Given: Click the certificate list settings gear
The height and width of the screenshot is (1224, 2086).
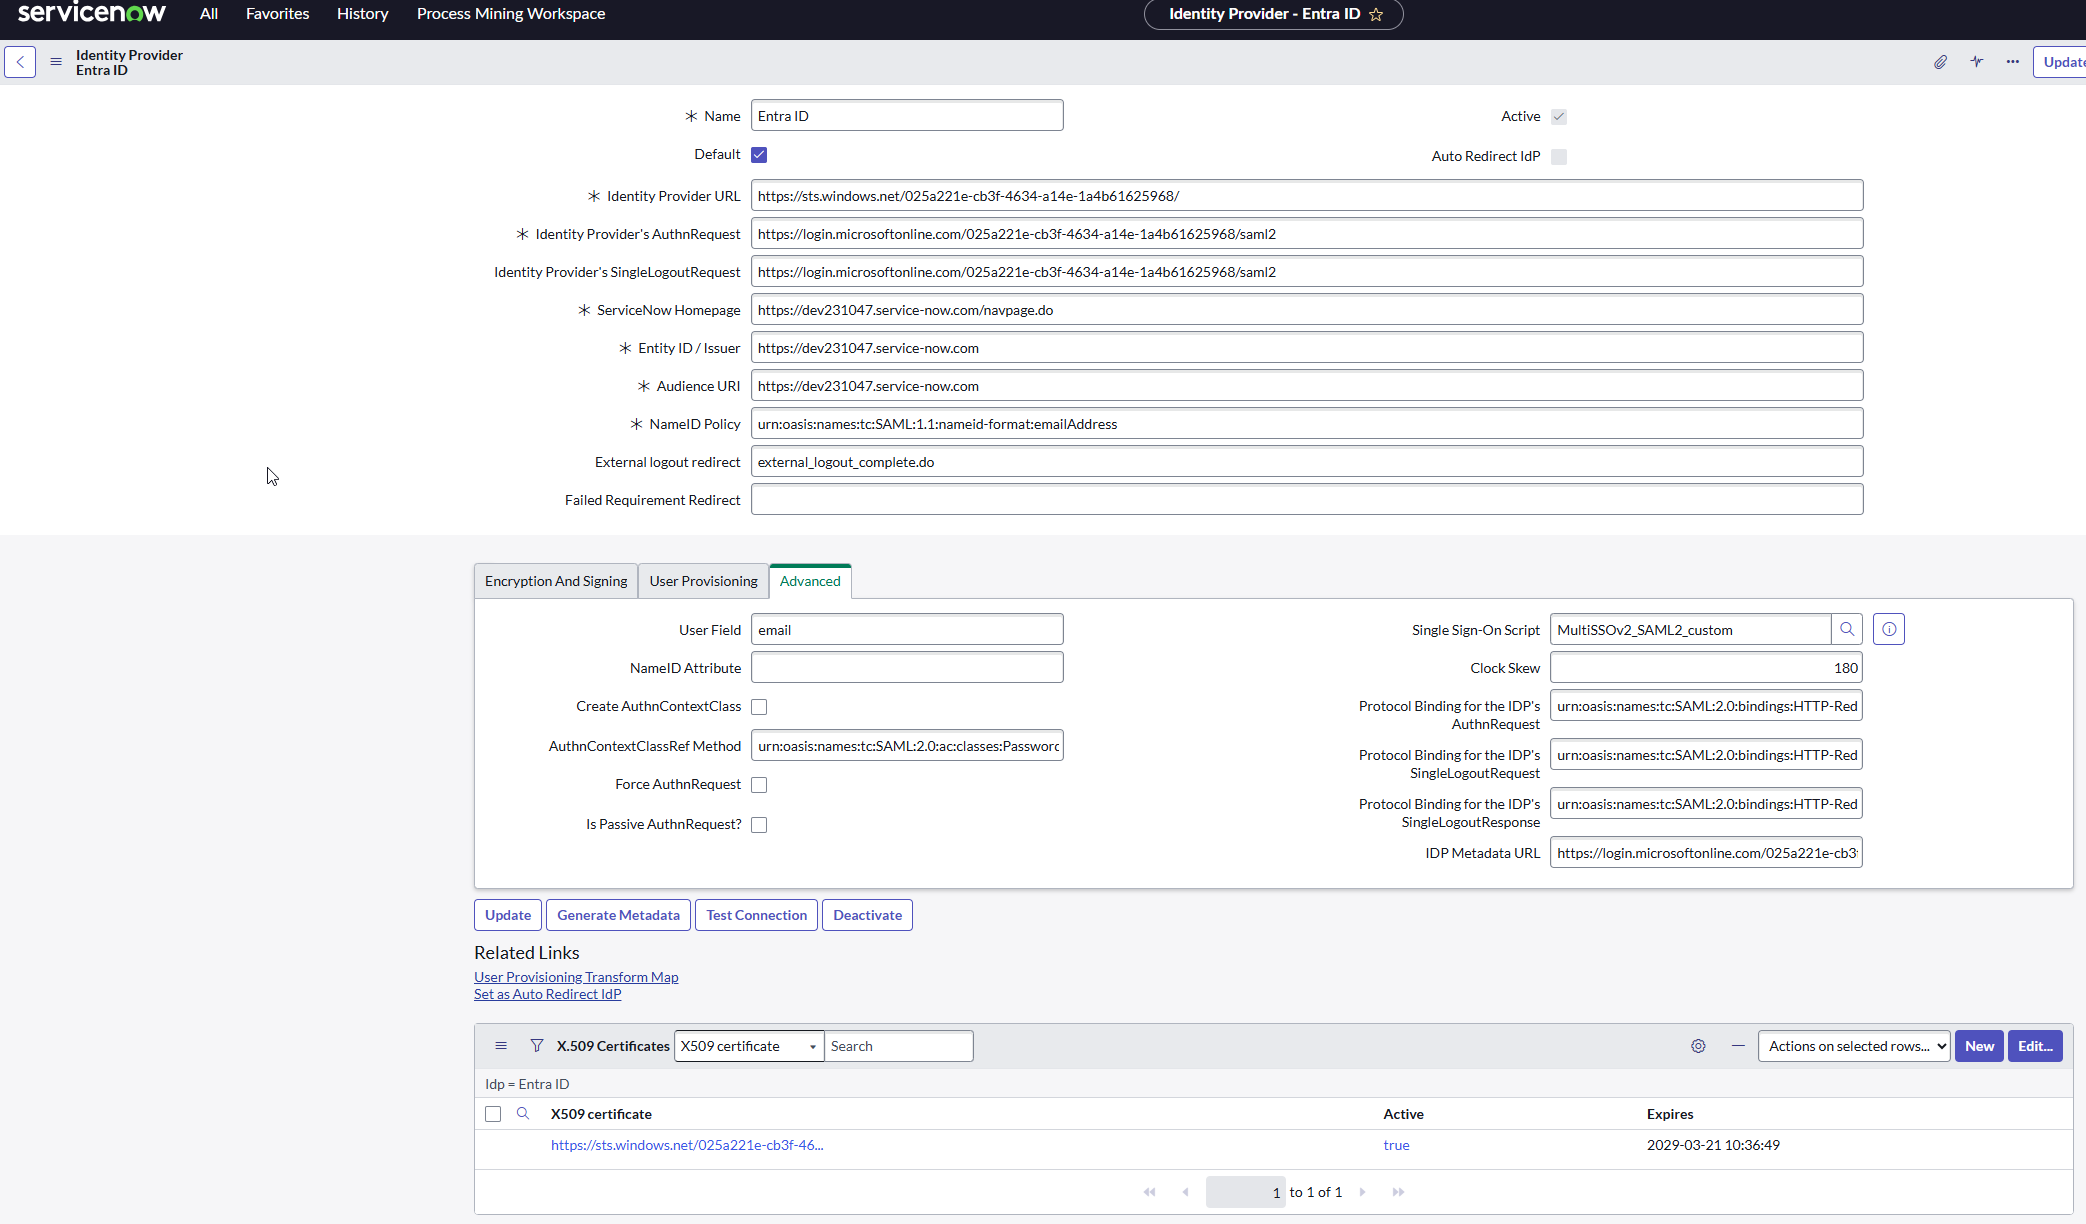Looking at the screenshot, I should [1698, 1045].
